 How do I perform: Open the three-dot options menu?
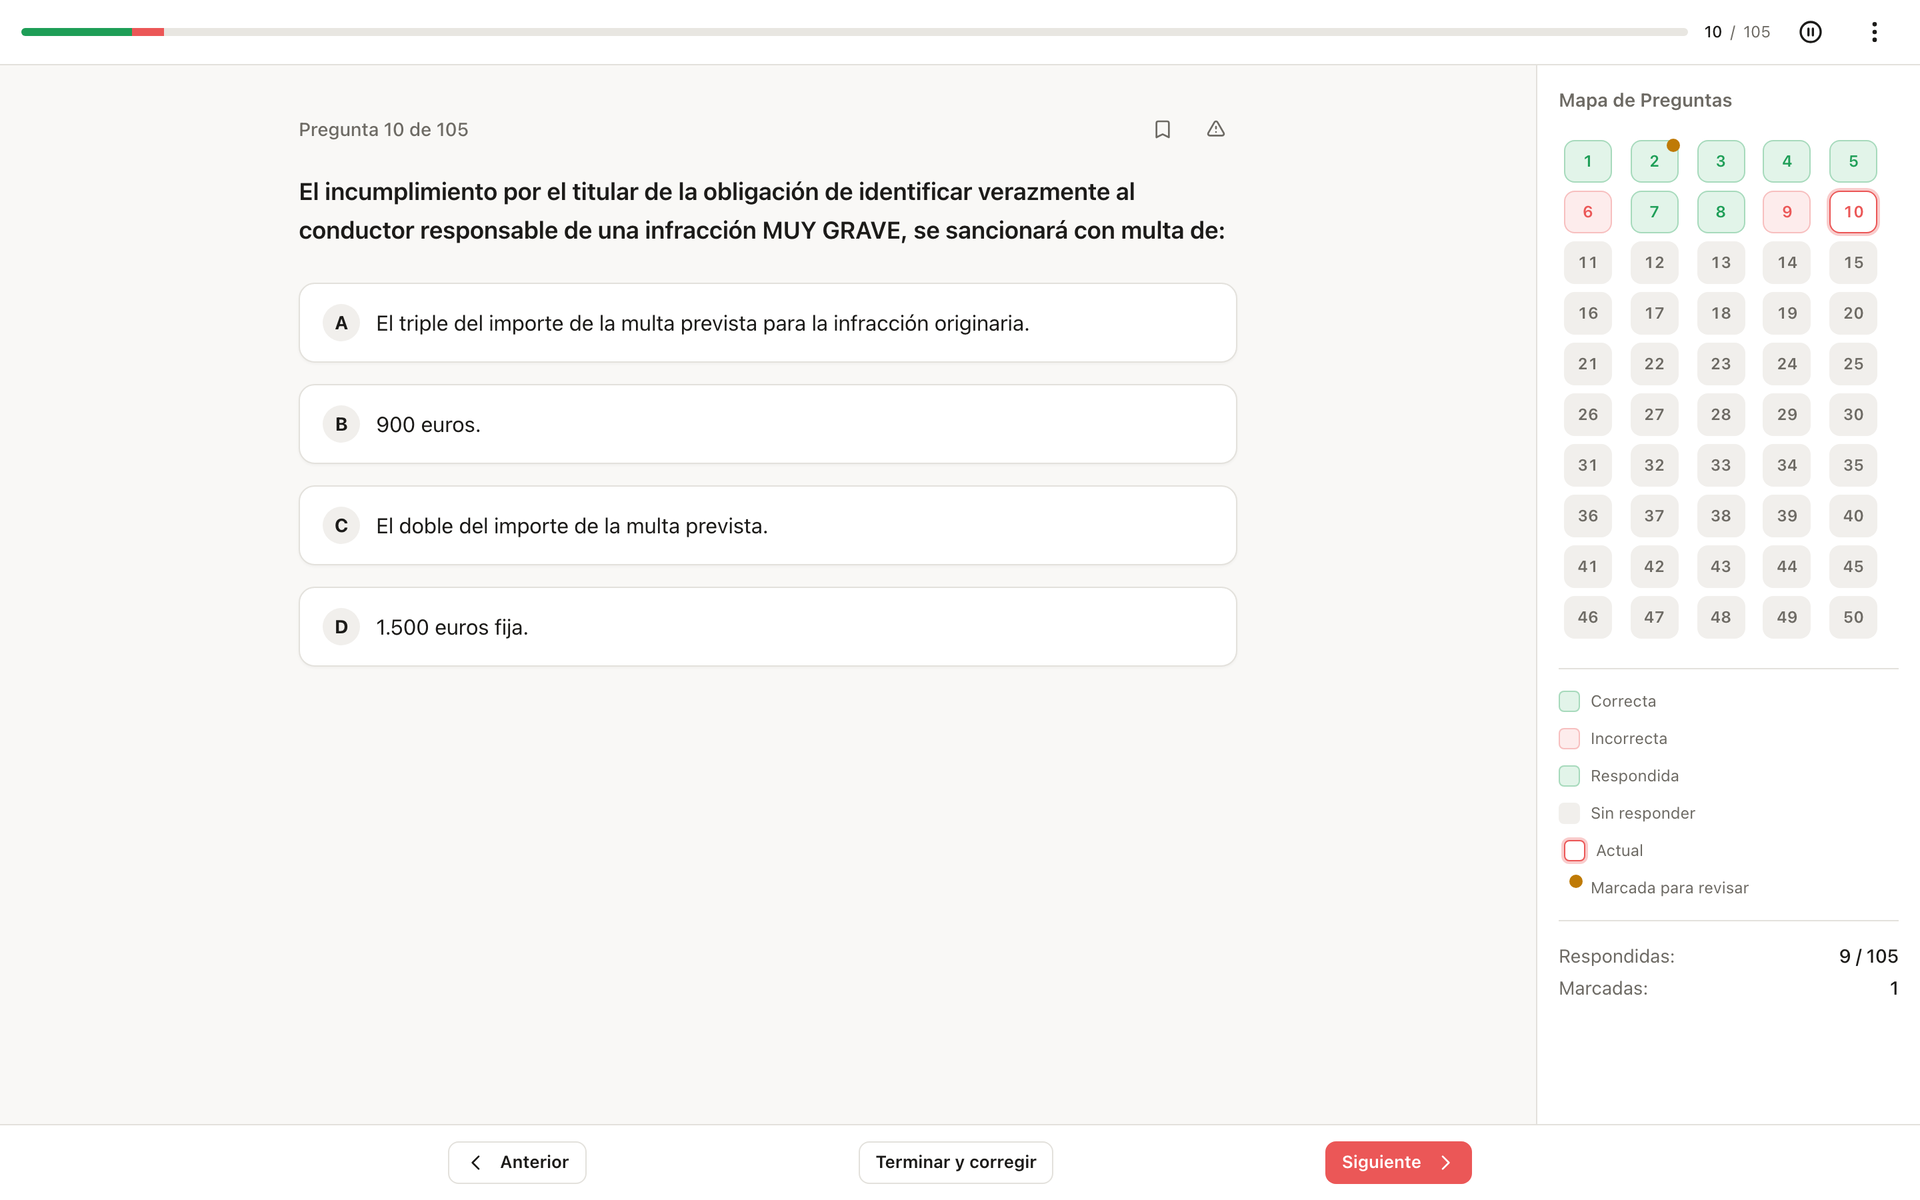point(1874,32)
